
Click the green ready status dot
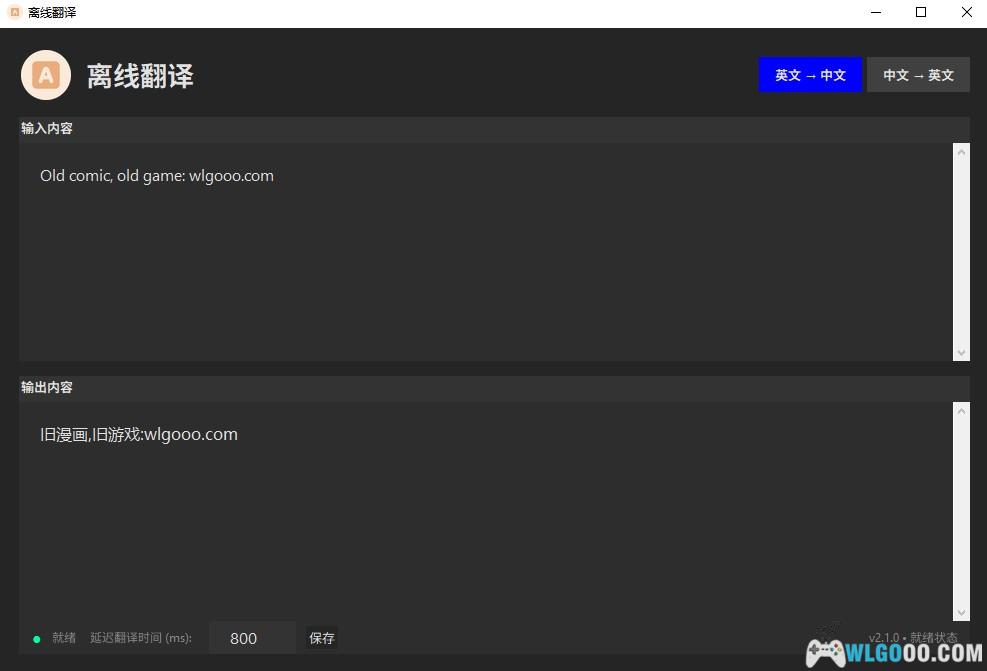[x=37, y=638]
